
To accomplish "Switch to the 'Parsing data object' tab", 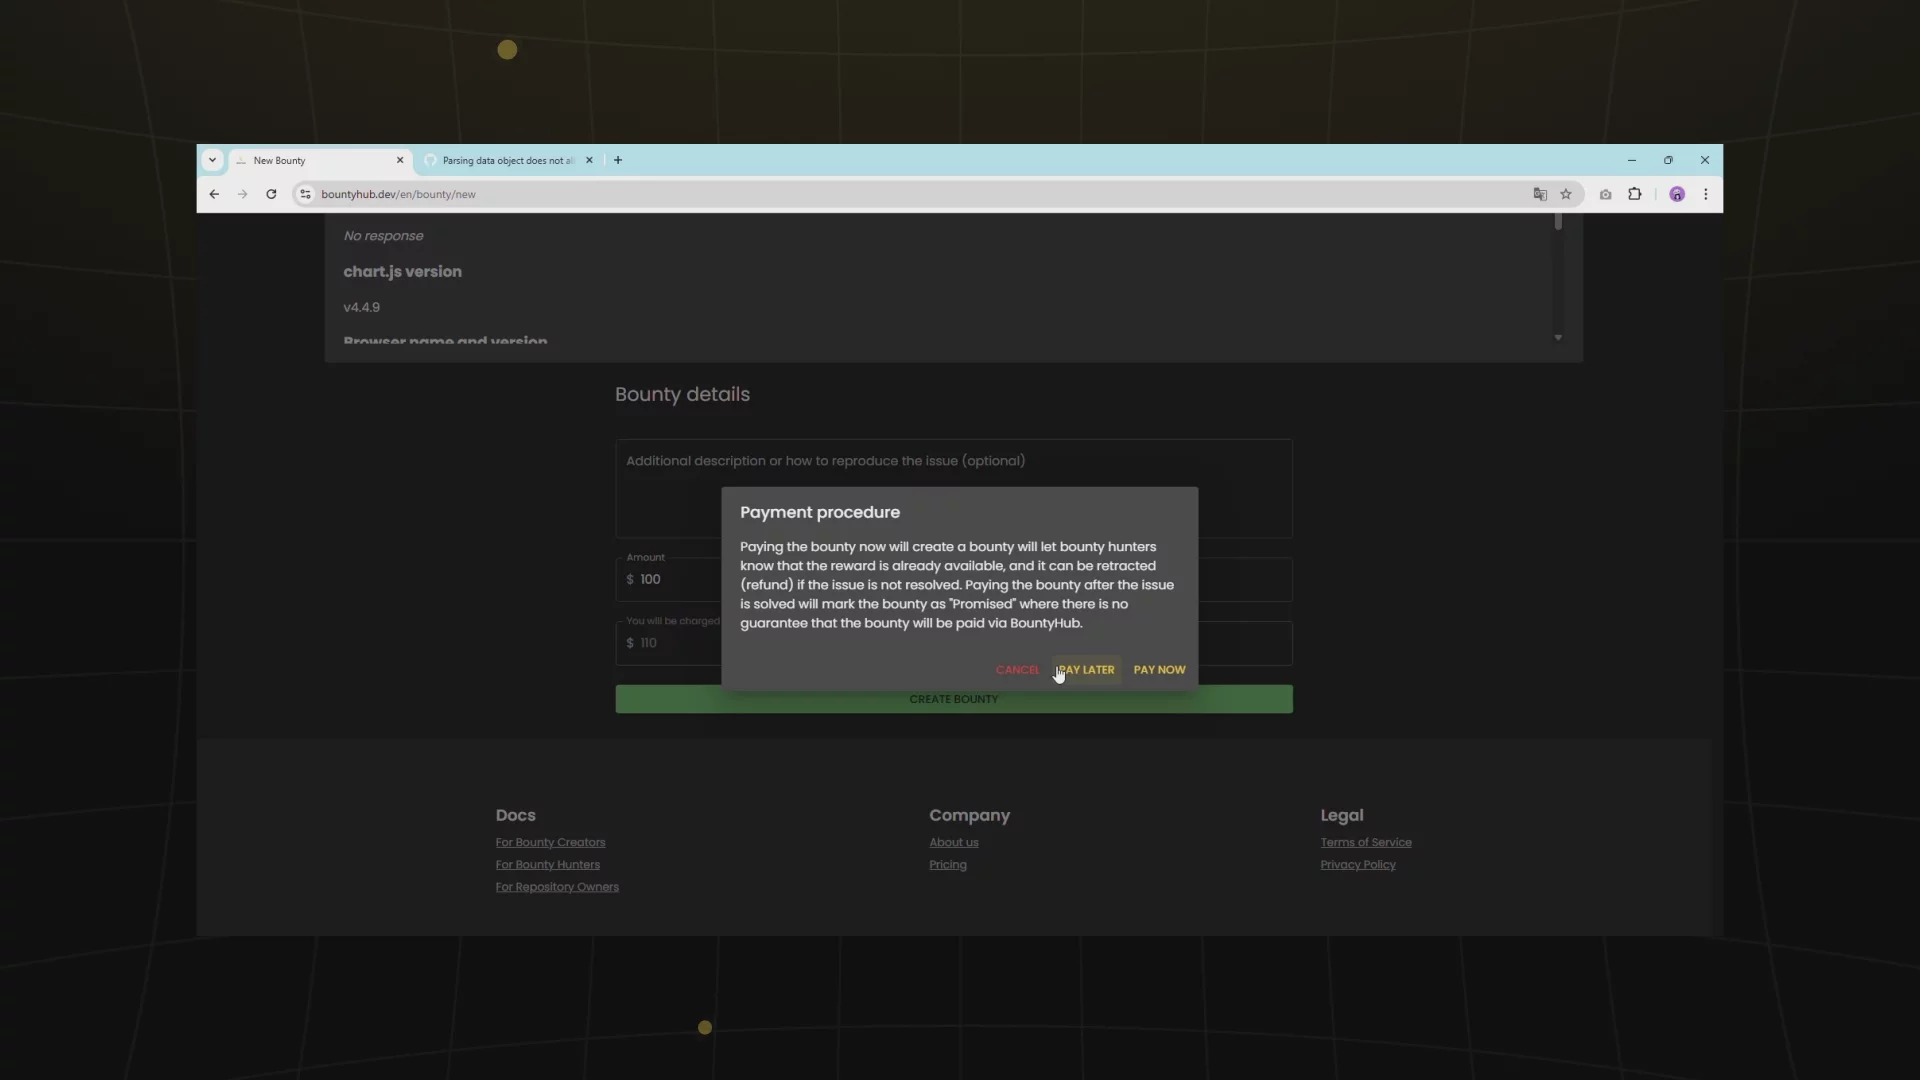I will [x=500, y=161].
